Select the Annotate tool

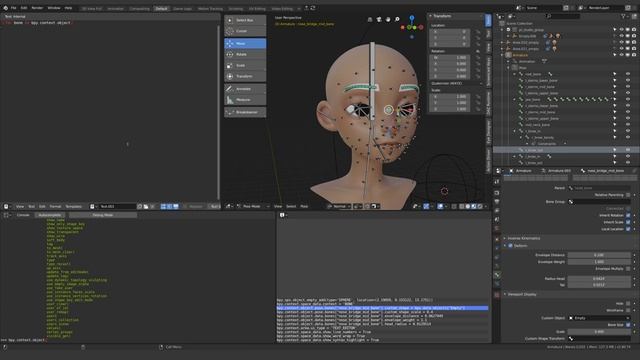point(245,89)
